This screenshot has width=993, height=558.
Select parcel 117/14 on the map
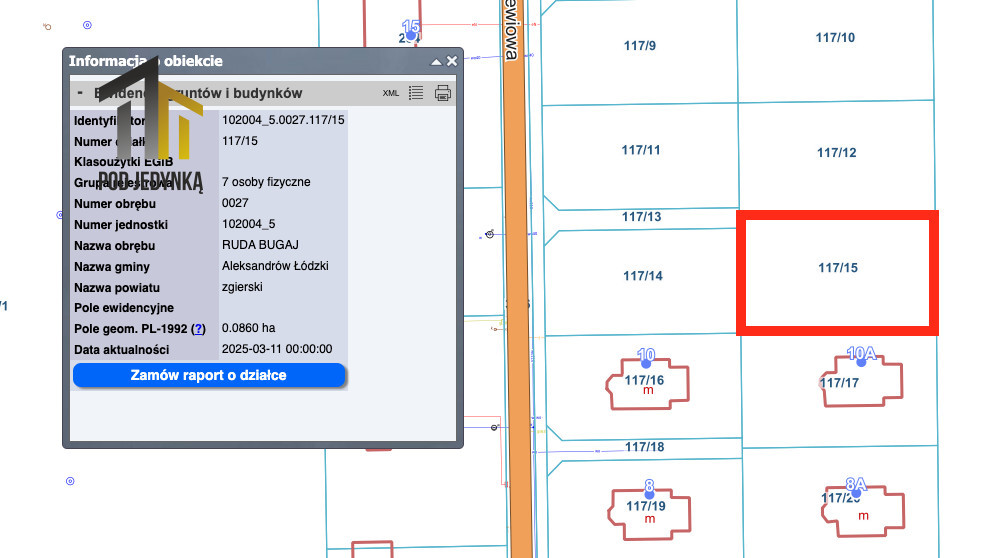coord(643,276)
